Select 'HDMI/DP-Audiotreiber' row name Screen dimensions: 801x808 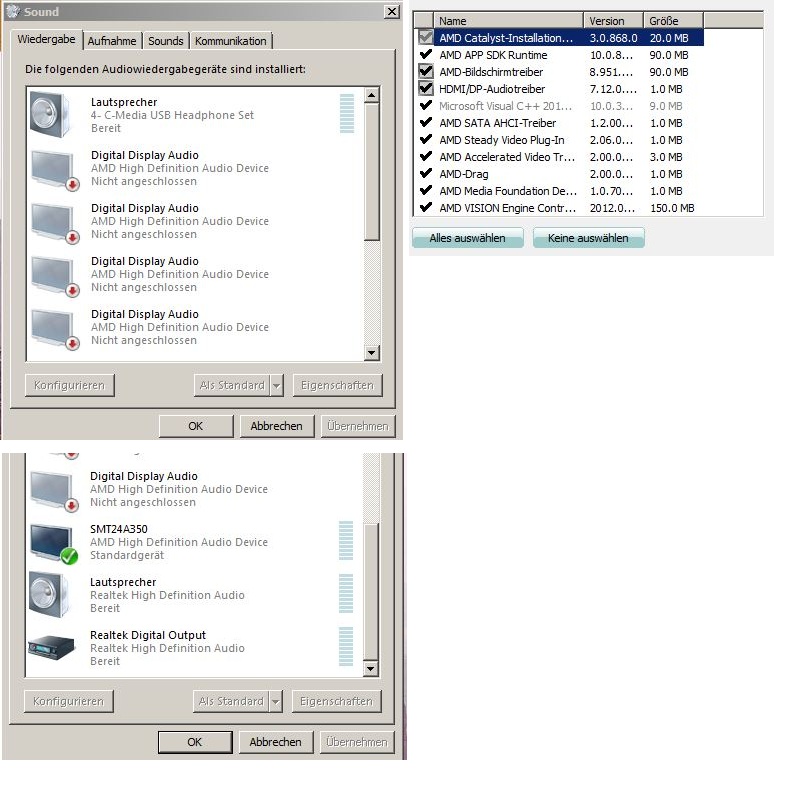click(492, 89)
